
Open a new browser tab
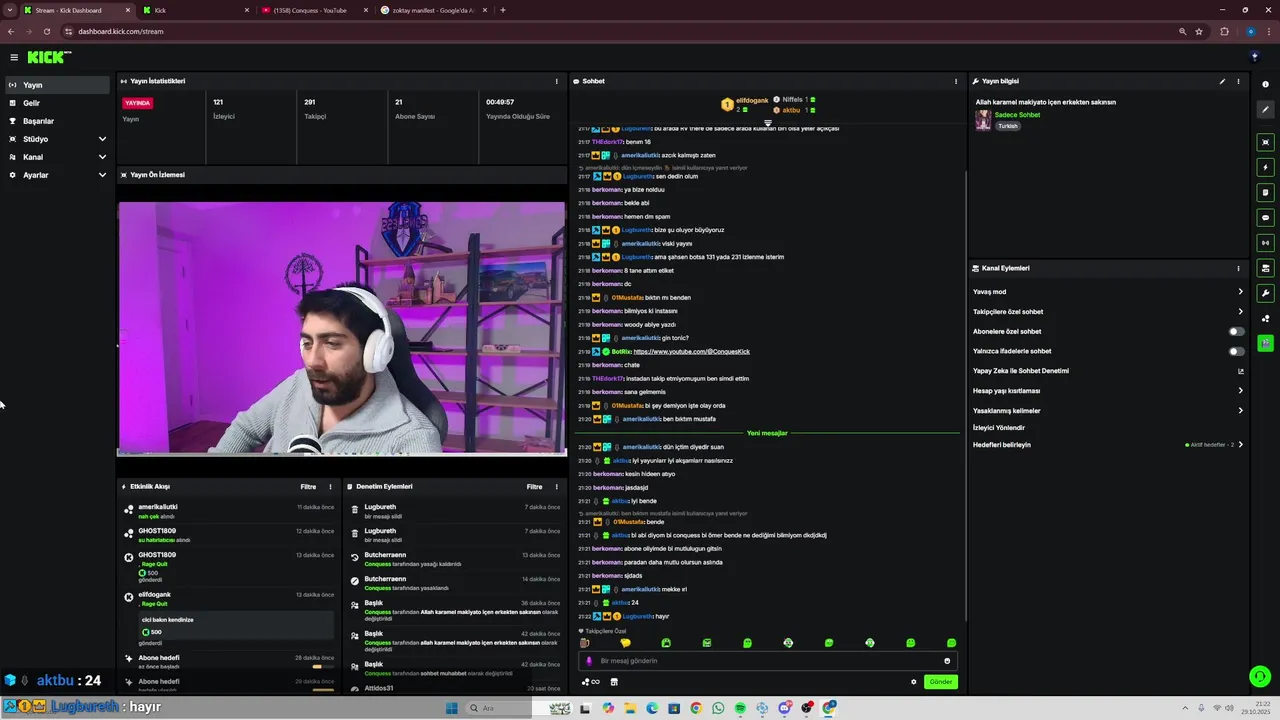click(503, 10)
